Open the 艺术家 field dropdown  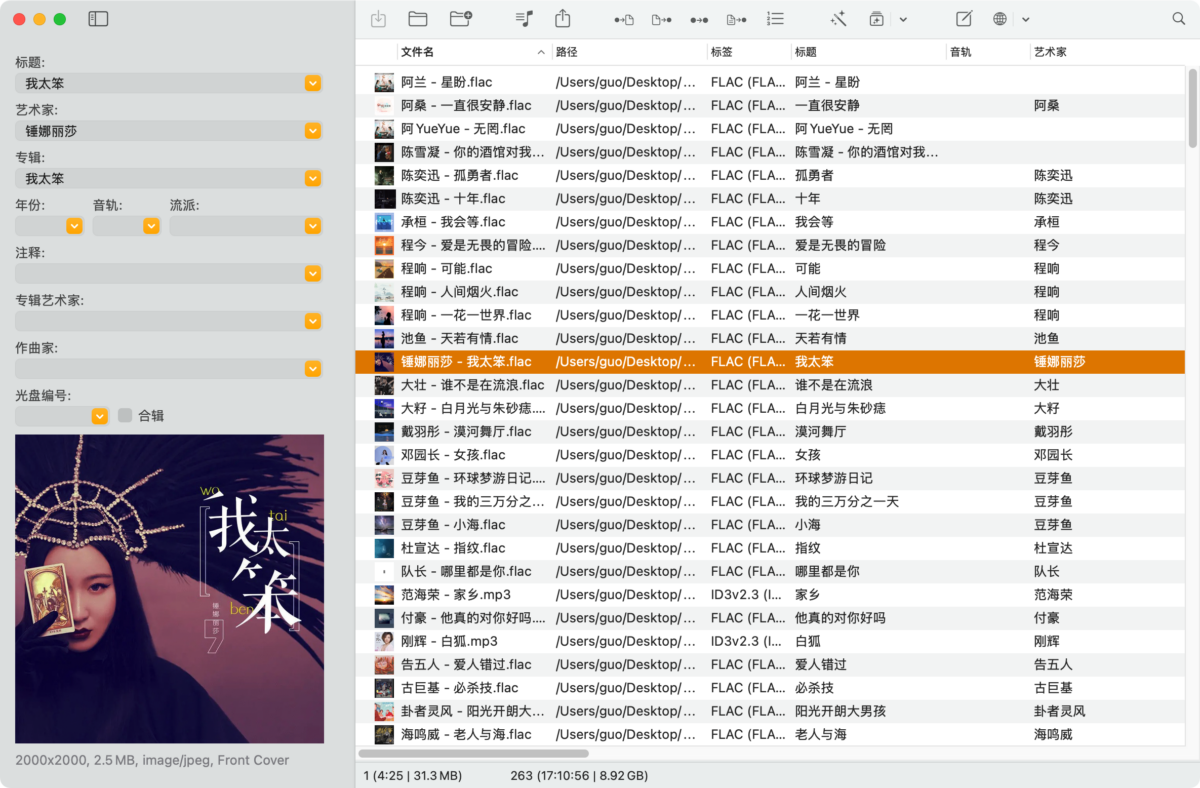click(313, 131)
